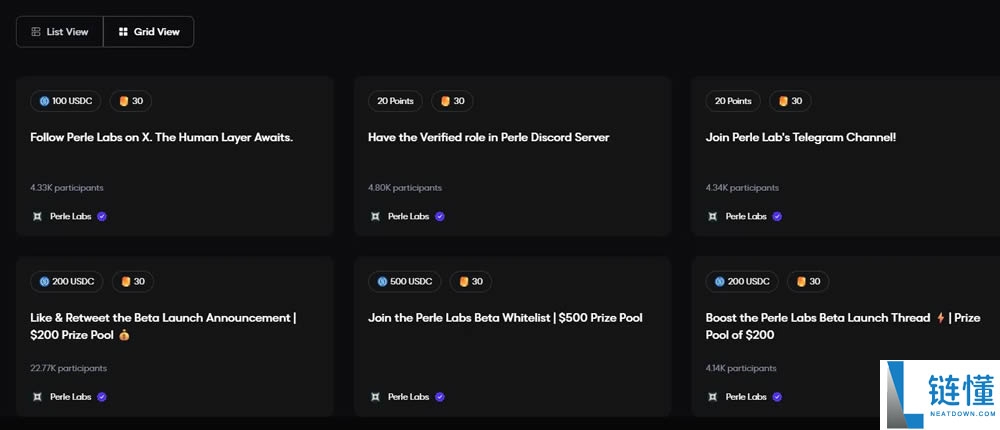Image resolution: width=1000 pixels, height=430 pixels.
Task: Click Perle Labs logo on Boost Thread card
Action: tap(712, 397)
